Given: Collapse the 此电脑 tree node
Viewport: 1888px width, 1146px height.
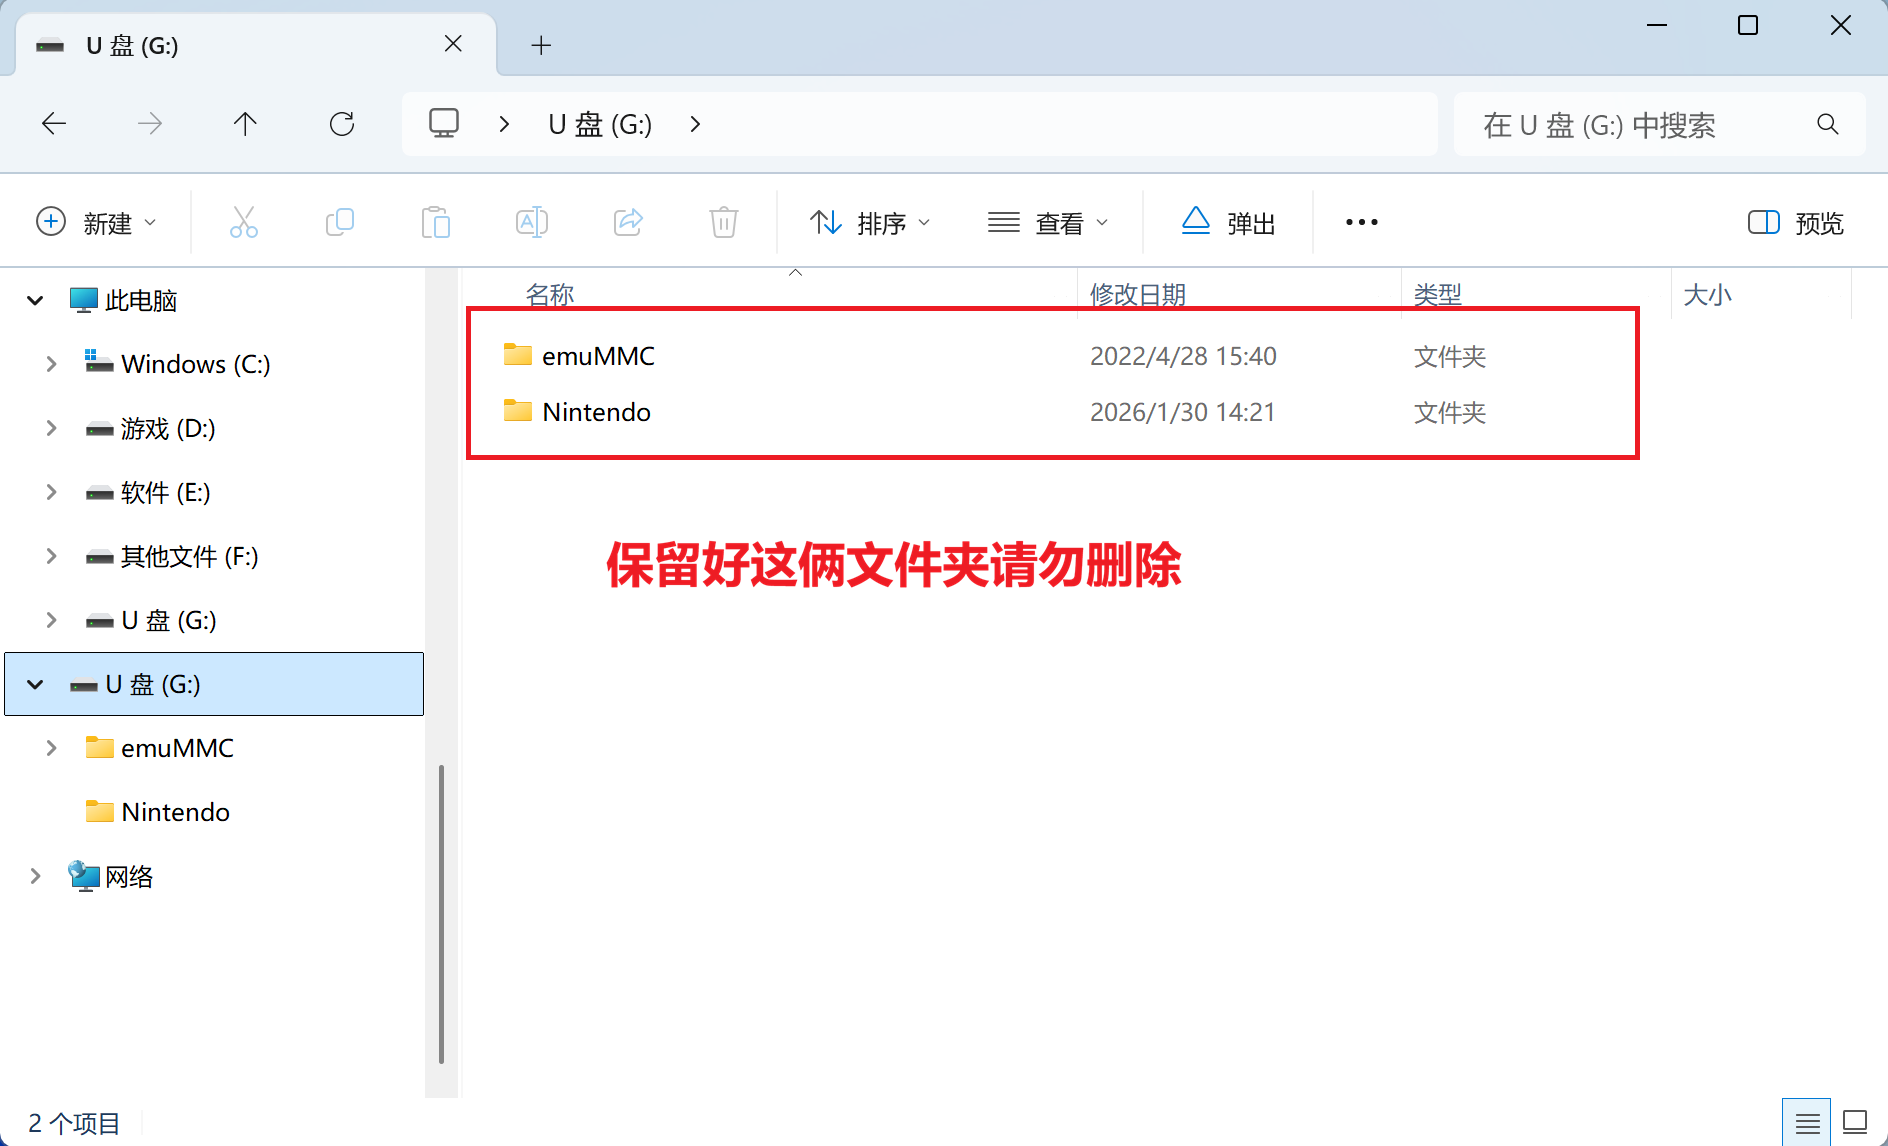Looking at the screenshot, I should coord(35,300).
